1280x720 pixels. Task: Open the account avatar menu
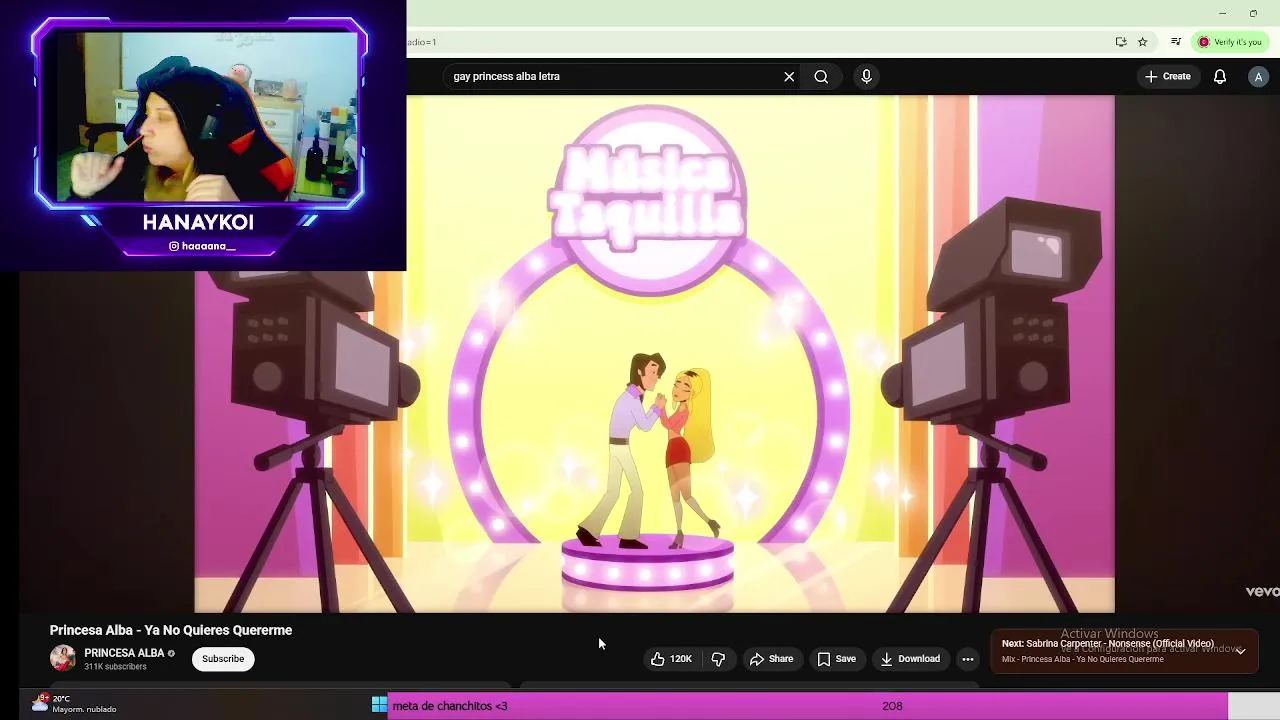pyautogui.click(x=1258, y=76)
